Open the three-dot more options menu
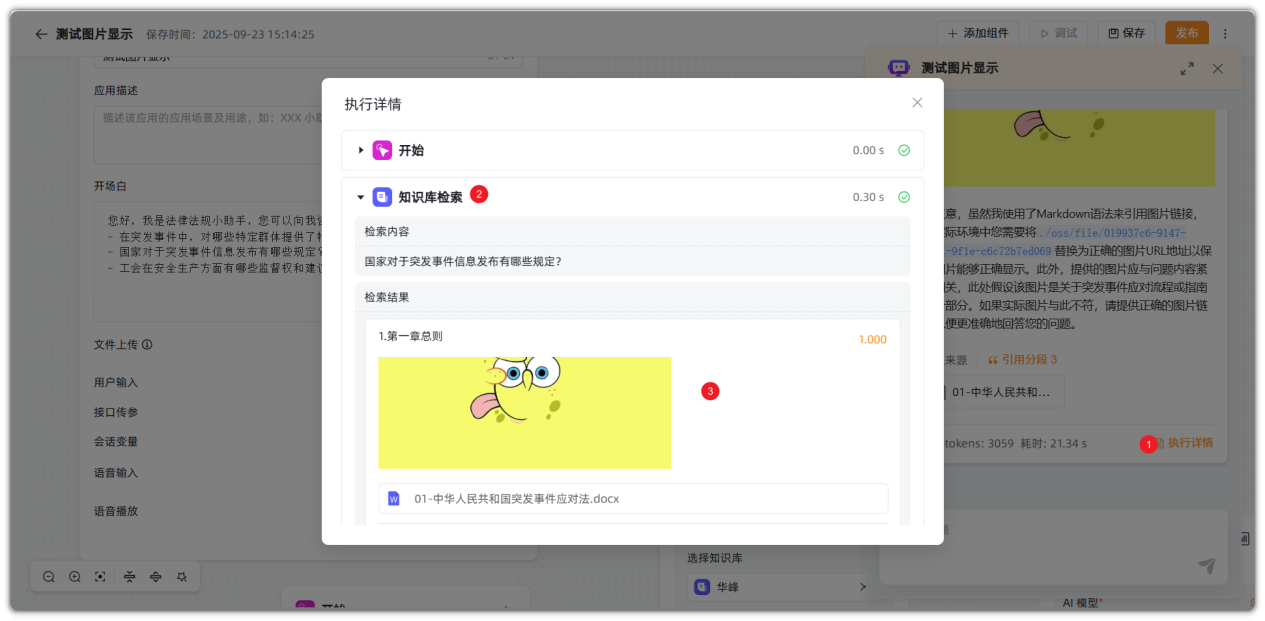 (1226, 33)
